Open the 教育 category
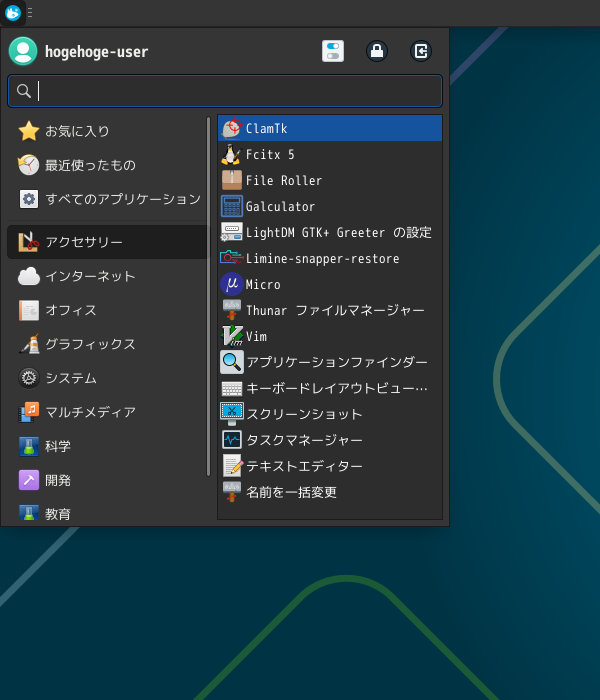Image resolution: width=600 pixels, height=700 pixels. point(106,514)
